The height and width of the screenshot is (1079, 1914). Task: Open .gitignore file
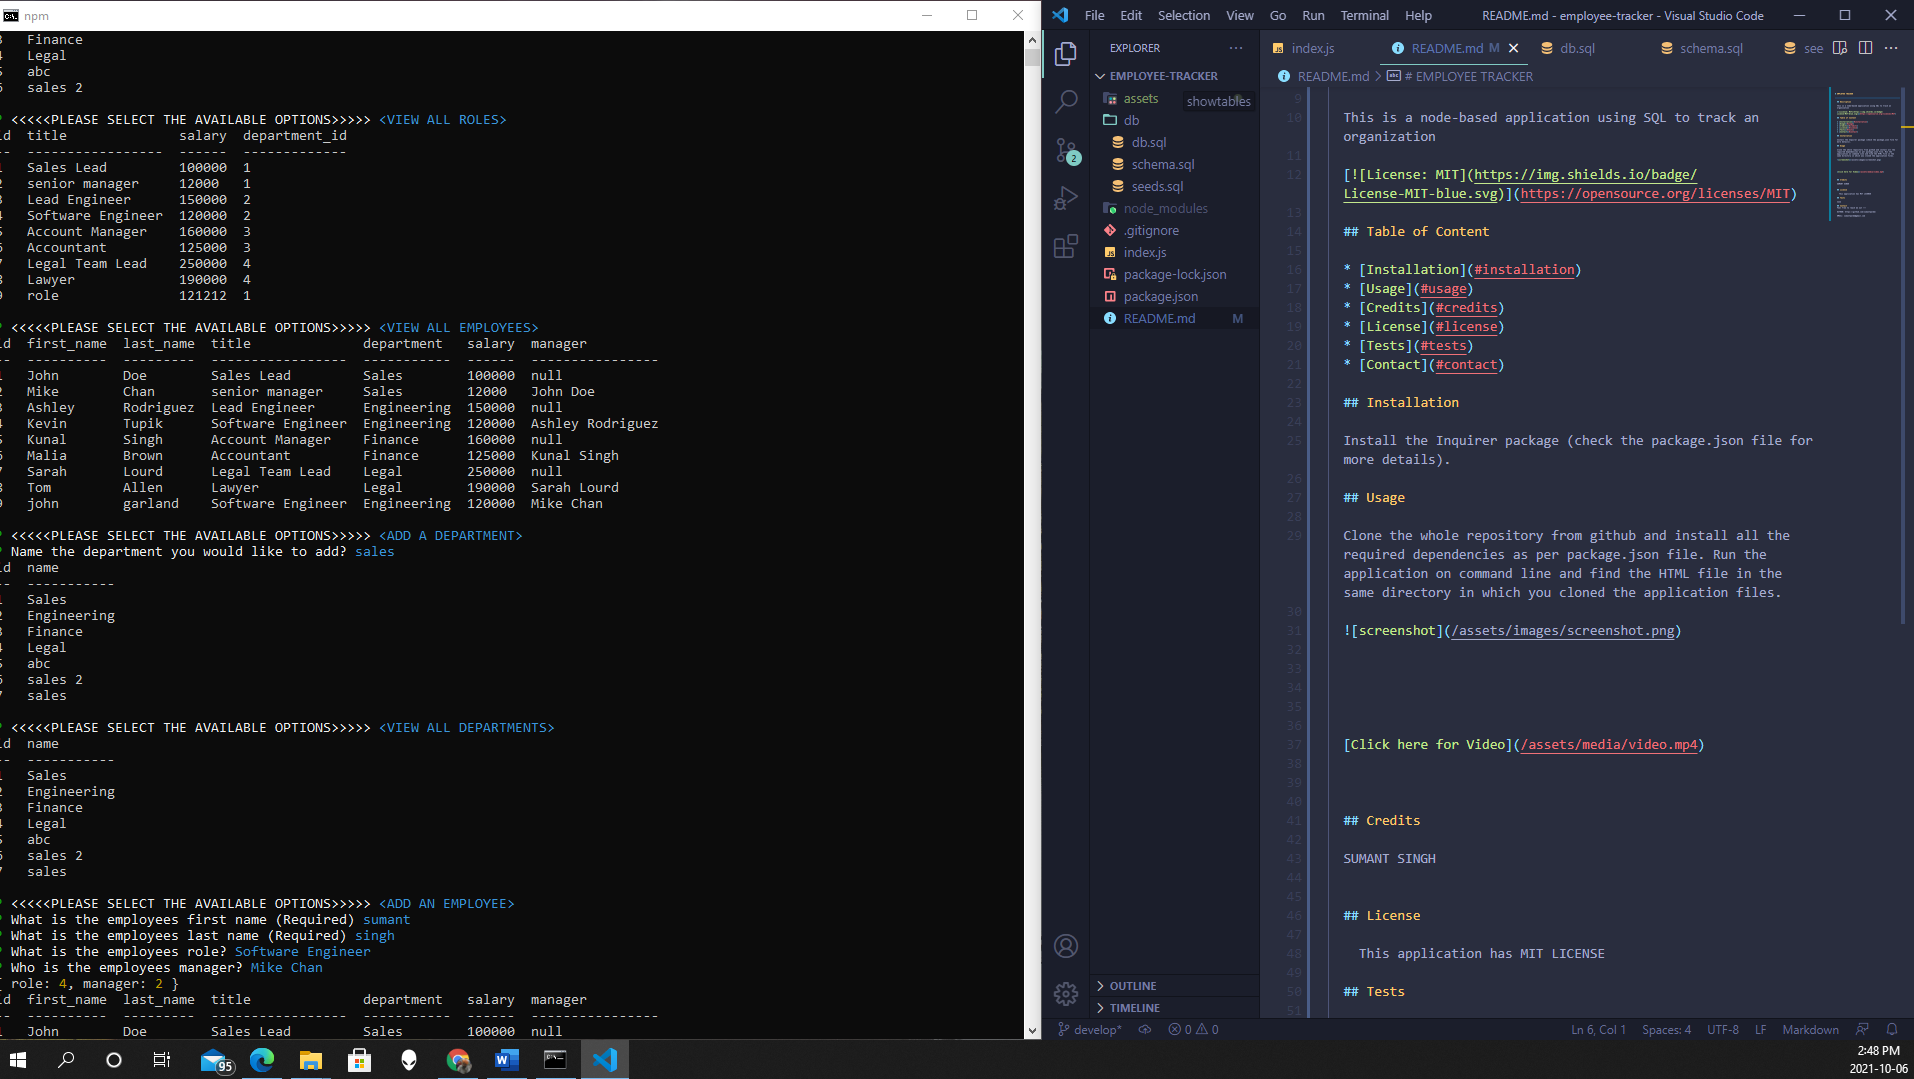click(1151, 230)
